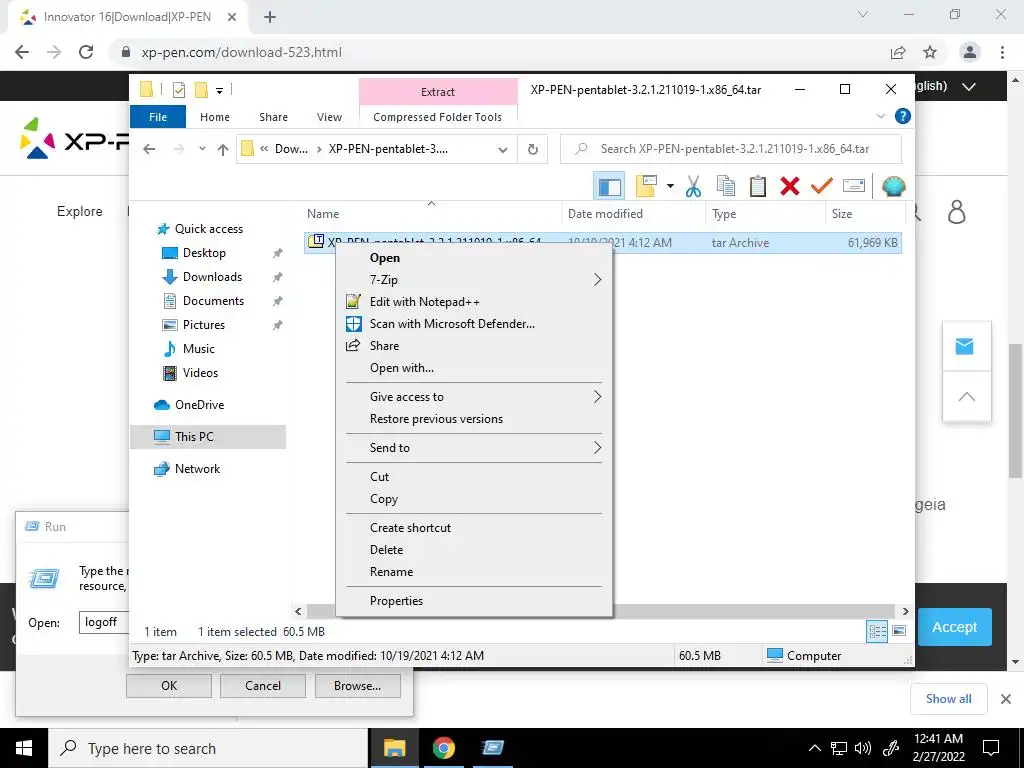Choose Rename from the context menu
Image resolution: width=1024 pixels, height=768 pixels.
click(472, 571)
